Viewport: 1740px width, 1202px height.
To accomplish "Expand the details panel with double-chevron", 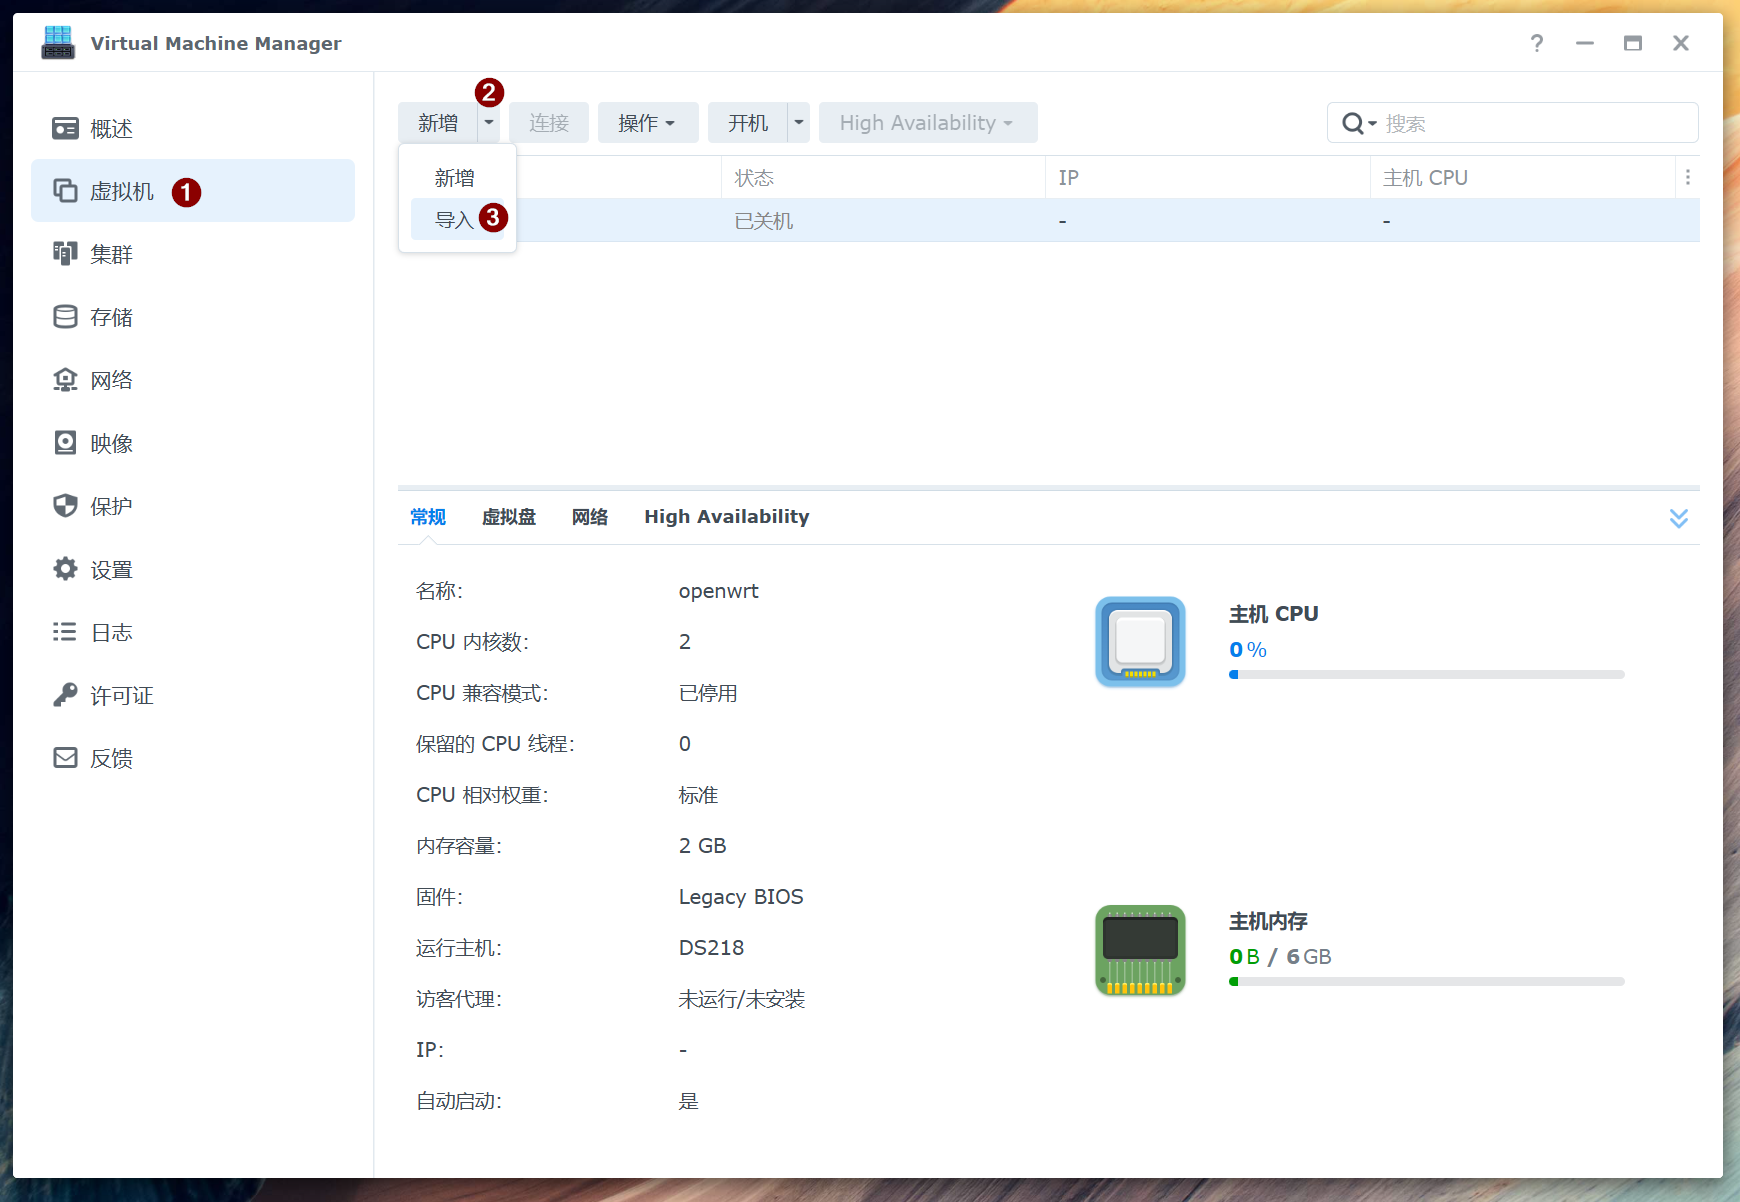I will coord(1678,517).
